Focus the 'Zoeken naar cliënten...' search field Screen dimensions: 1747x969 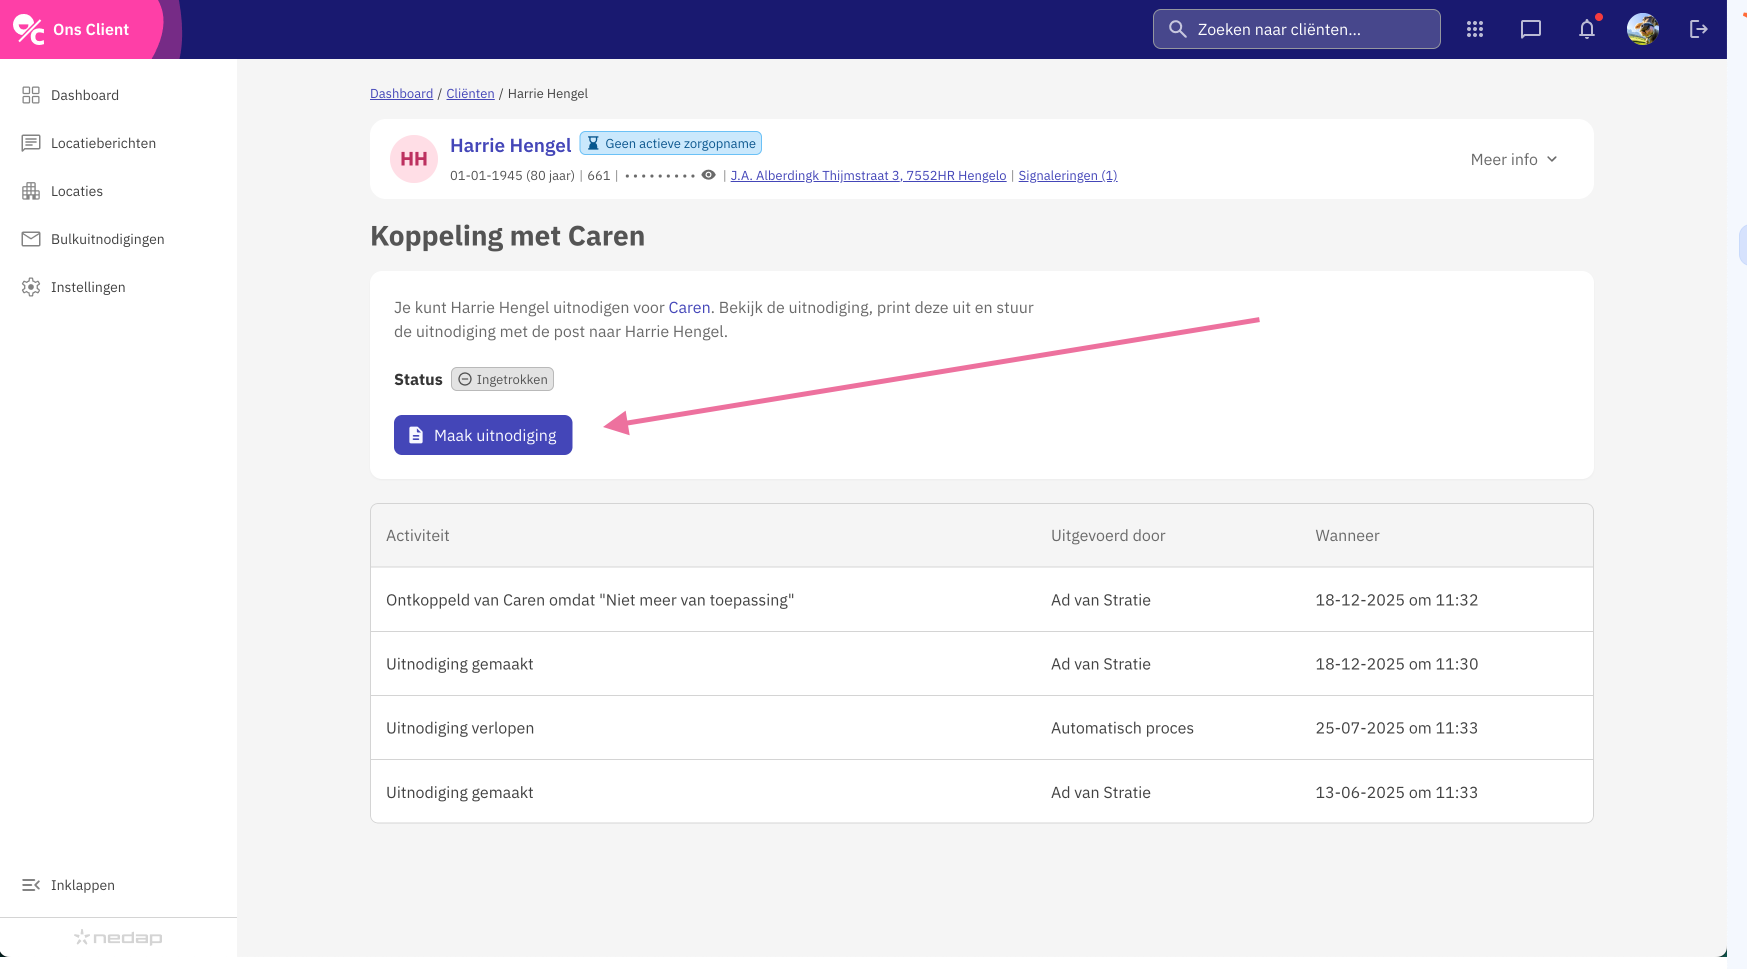[1297, 29]
